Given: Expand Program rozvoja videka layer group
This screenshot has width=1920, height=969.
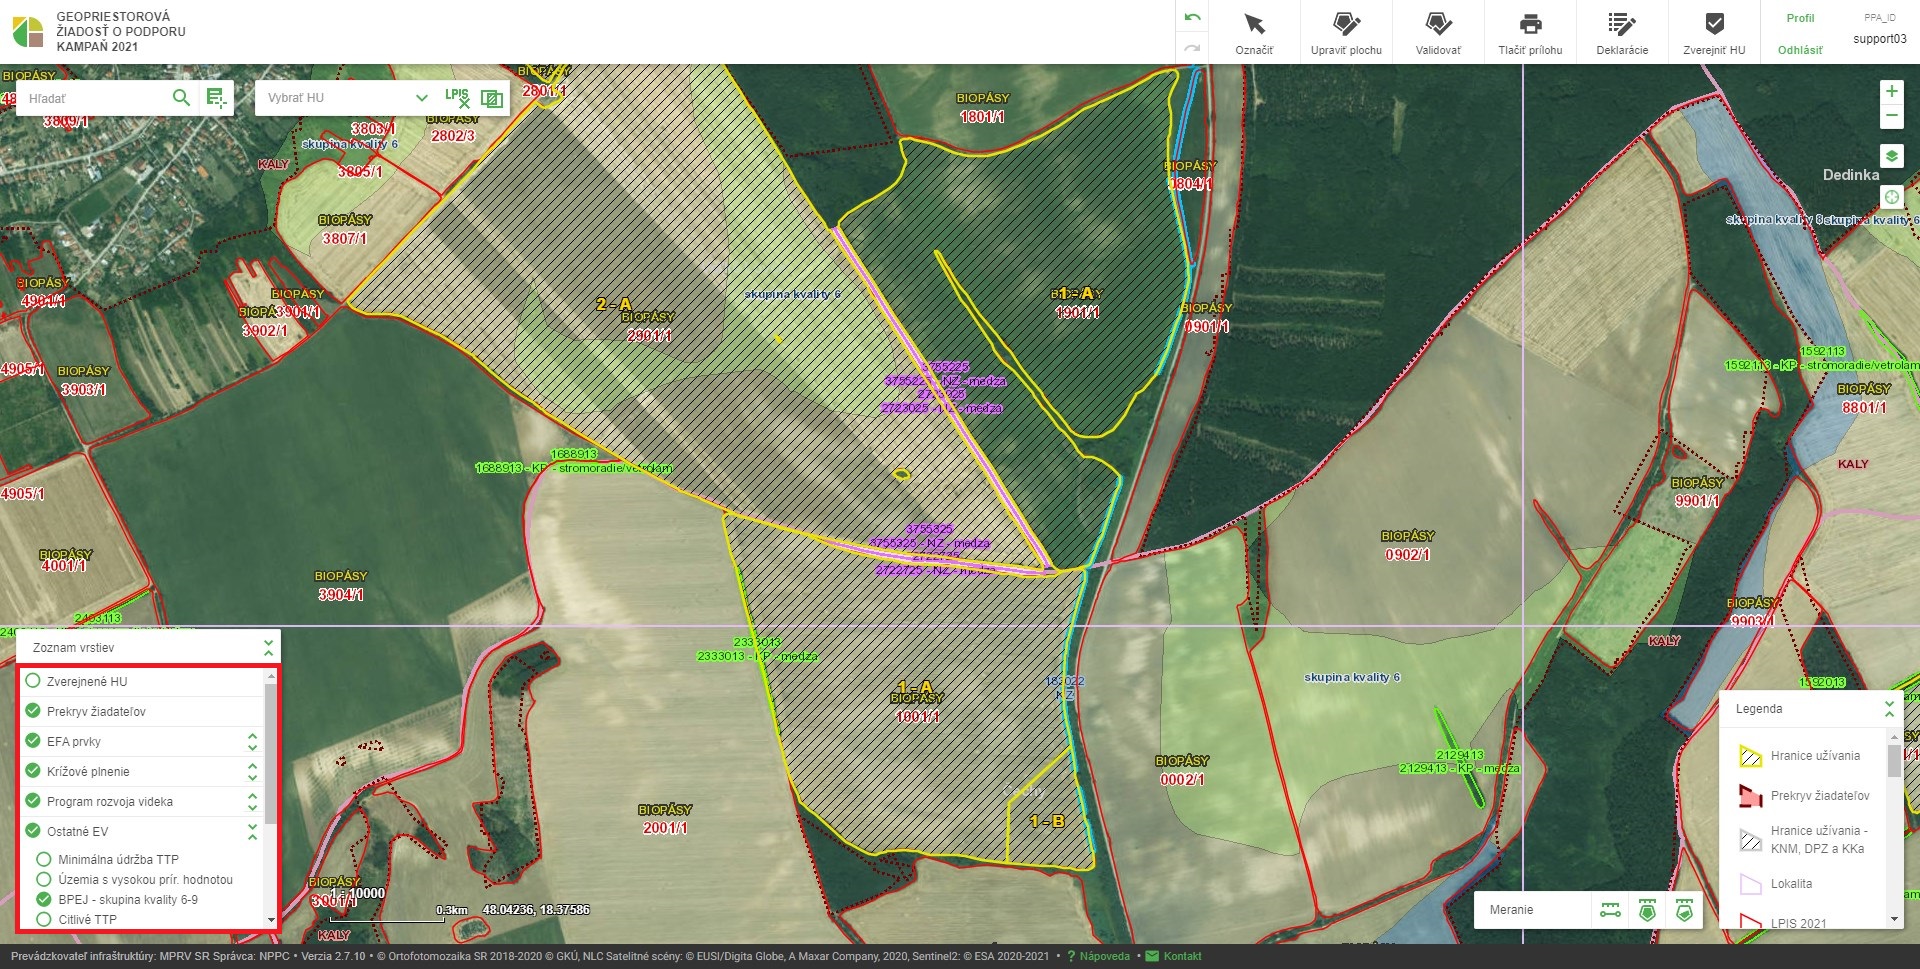Looking at the screenshot, I should pos(252,801).
